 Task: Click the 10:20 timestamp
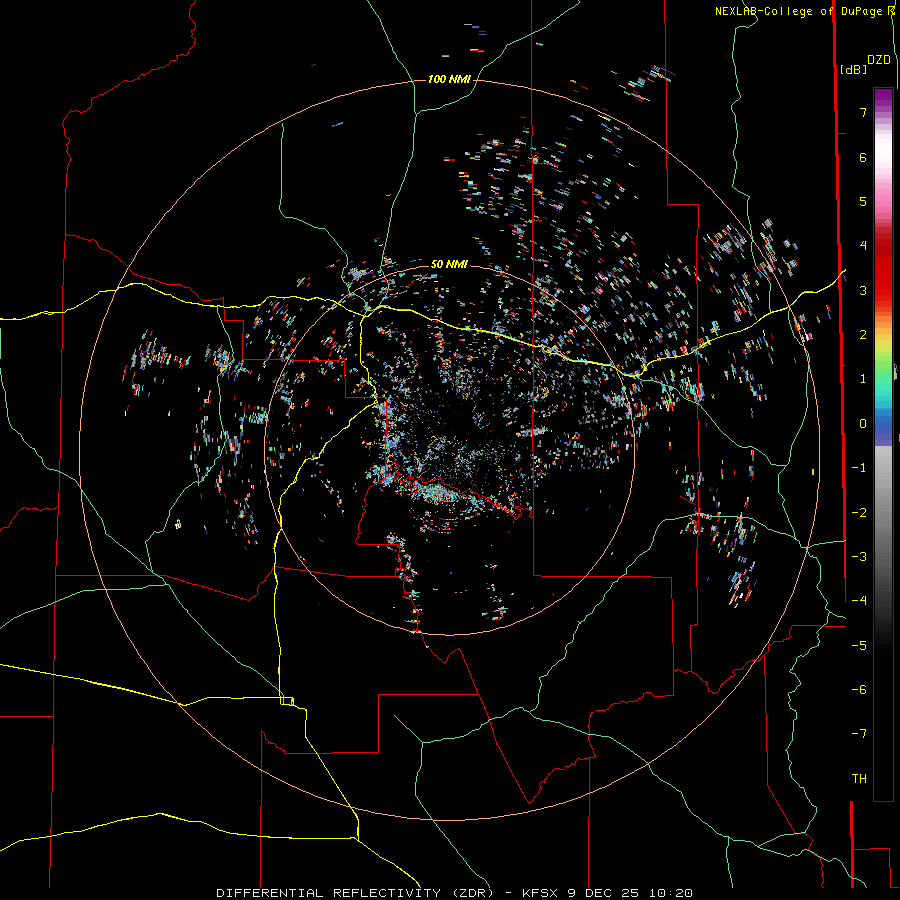point(672,893)
